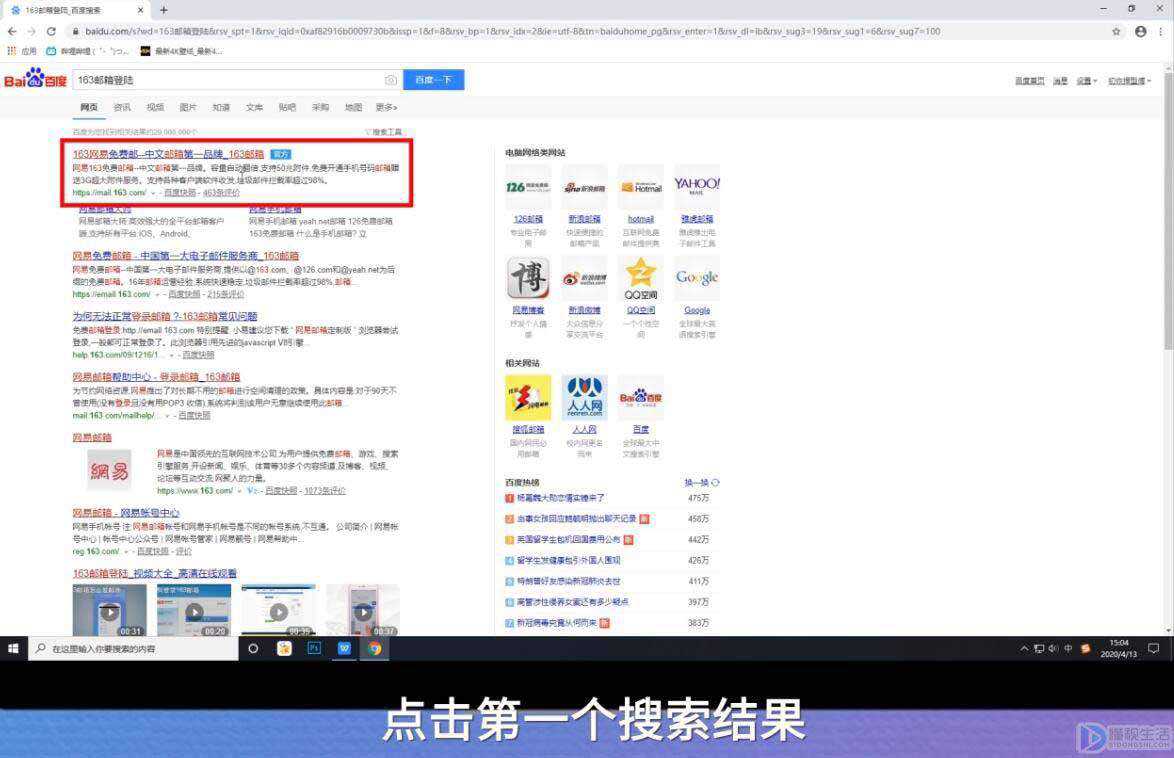1174x758 pixels.
Task: Open the notification center icon
Action: pos(1154,649)
